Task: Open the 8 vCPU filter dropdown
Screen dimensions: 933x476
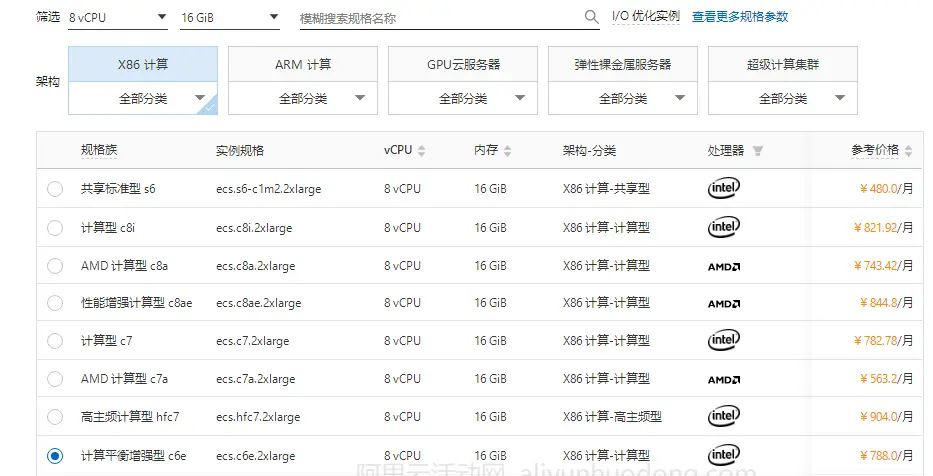Action: [118, 18]
